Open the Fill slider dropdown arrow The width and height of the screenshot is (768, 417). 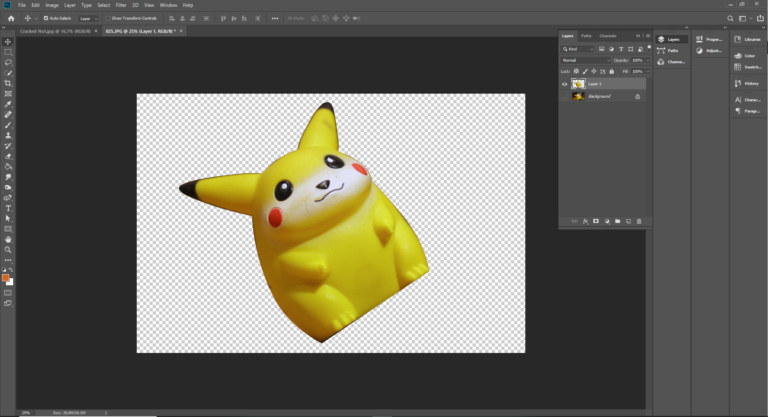tap(648, 72)
